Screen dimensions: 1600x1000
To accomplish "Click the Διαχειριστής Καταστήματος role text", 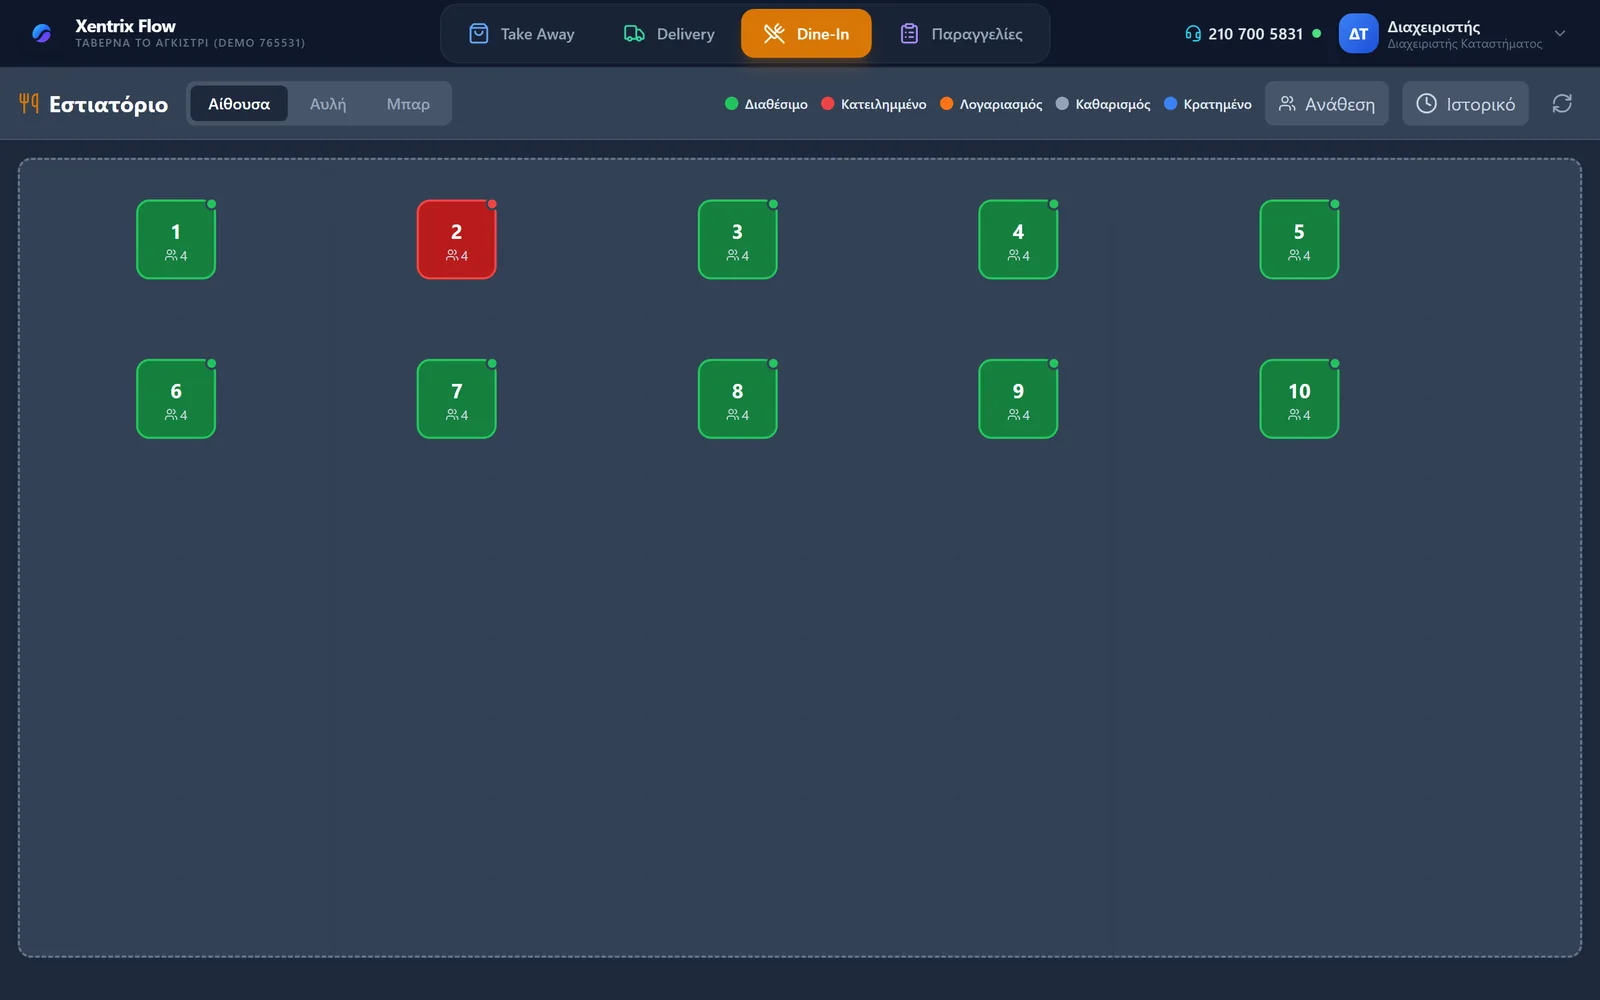I will (1464, 44).
